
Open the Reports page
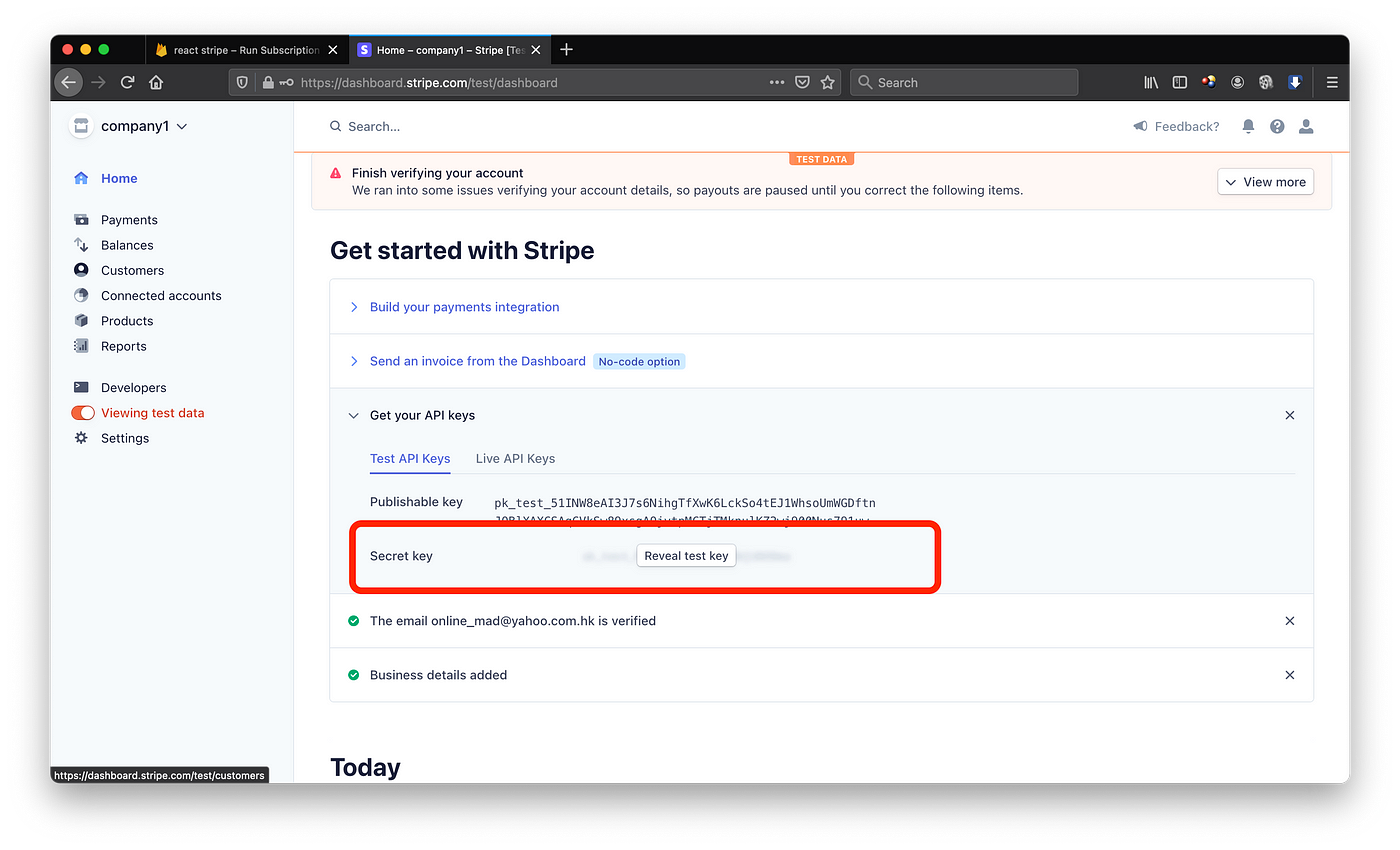(124, 346)
